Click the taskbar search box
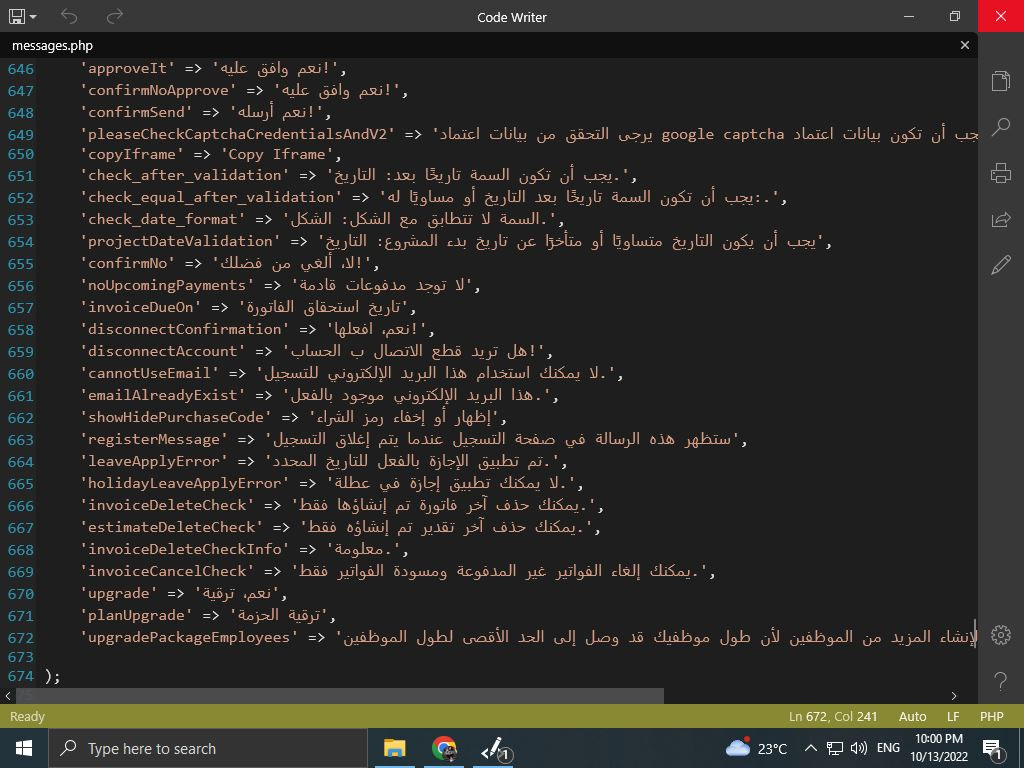1024x768 pixels. 208,748
